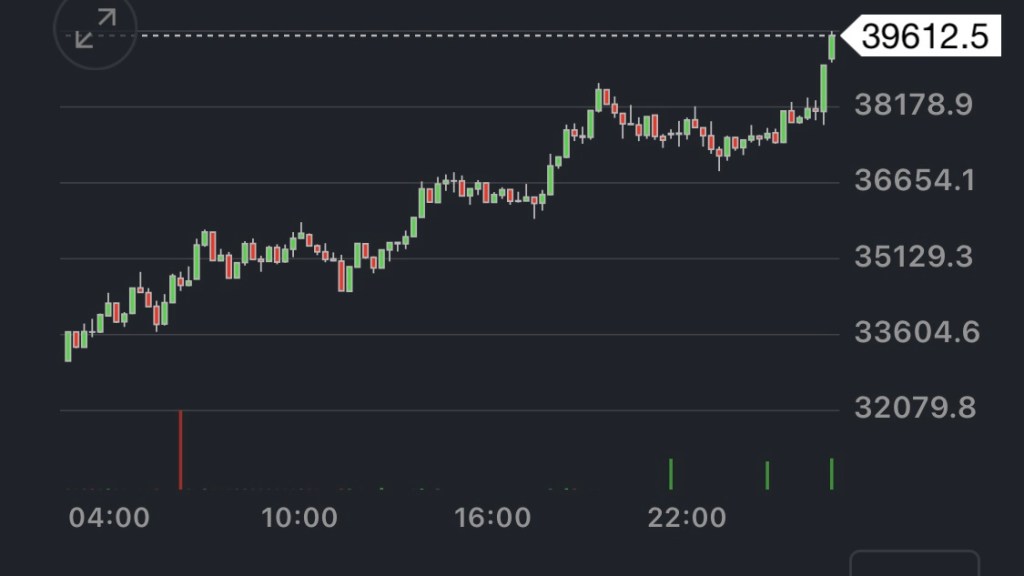1024x576 pixels.
Task: Select the first green candle at far left
Action: tap(68, 346)
